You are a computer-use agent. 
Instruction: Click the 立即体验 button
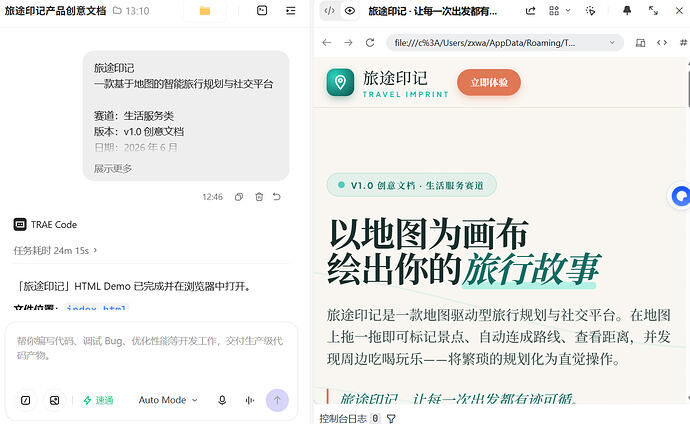(489, 82)
